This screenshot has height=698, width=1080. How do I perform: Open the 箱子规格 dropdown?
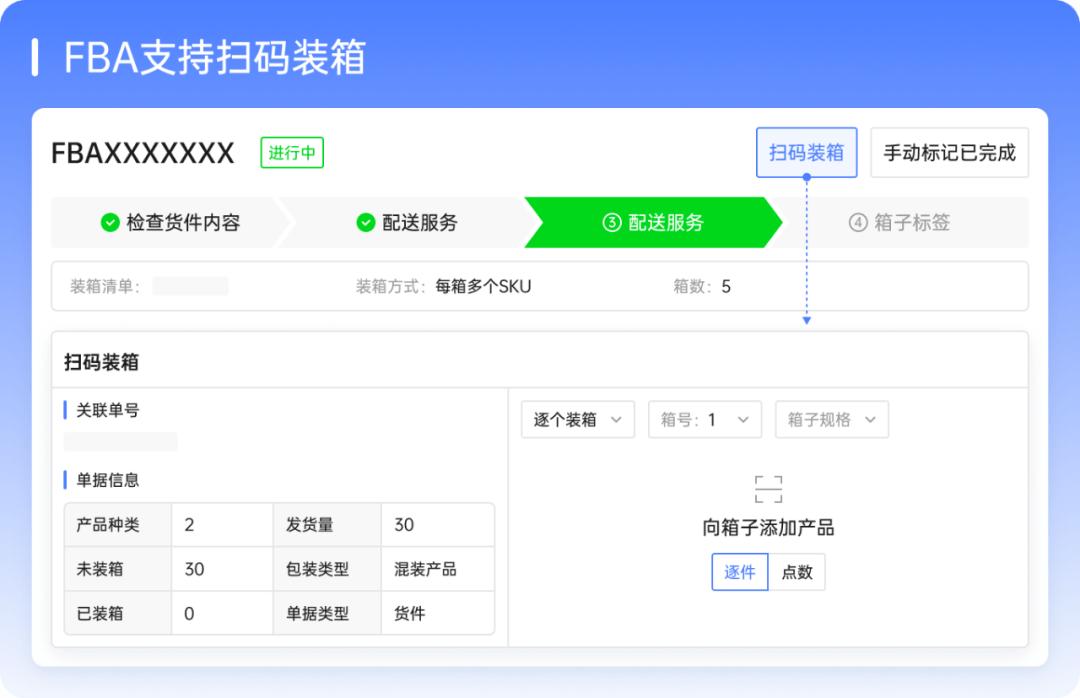(x=832, y=420)
